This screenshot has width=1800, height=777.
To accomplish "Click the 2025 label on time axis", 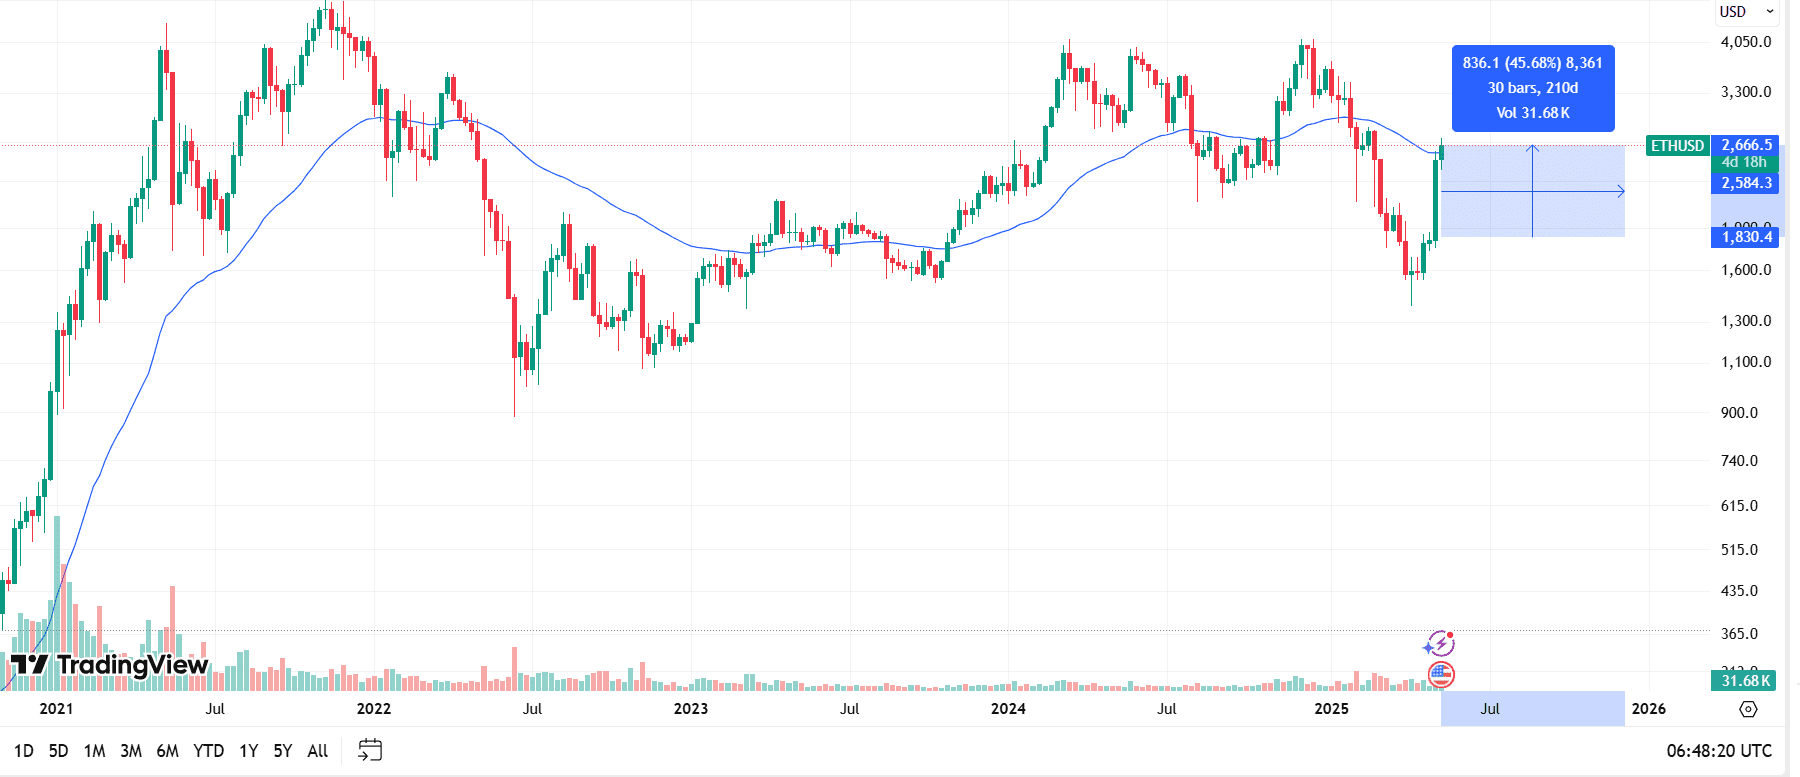I will (x=1331, y=709).
